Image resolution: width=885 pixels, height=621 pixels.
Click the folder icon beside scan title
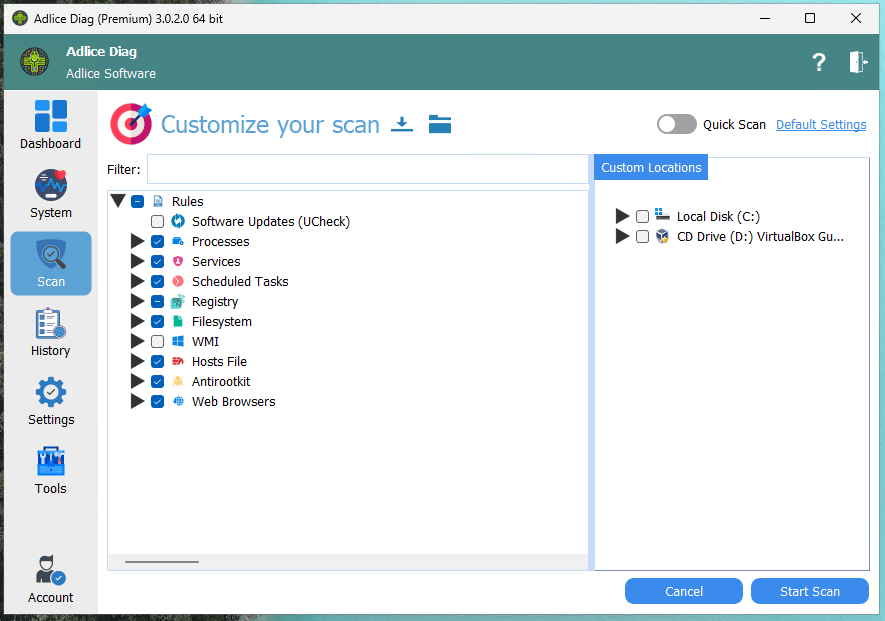(440, 124)
